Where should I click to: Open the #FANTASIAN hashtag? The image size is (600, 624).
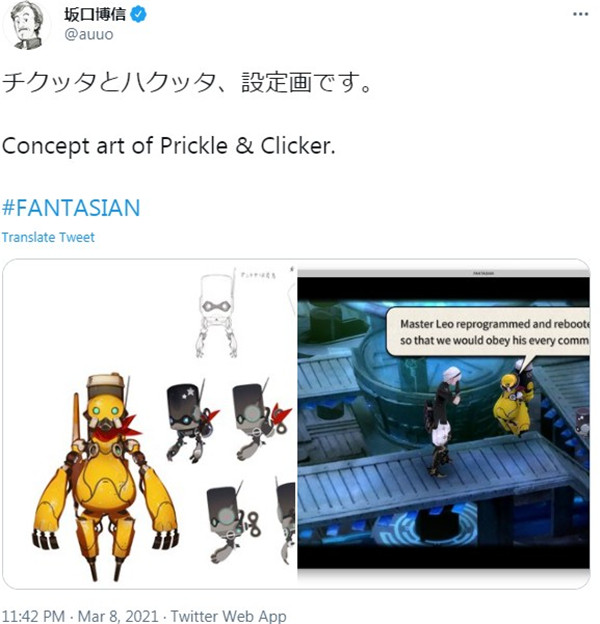coord(71,208)
